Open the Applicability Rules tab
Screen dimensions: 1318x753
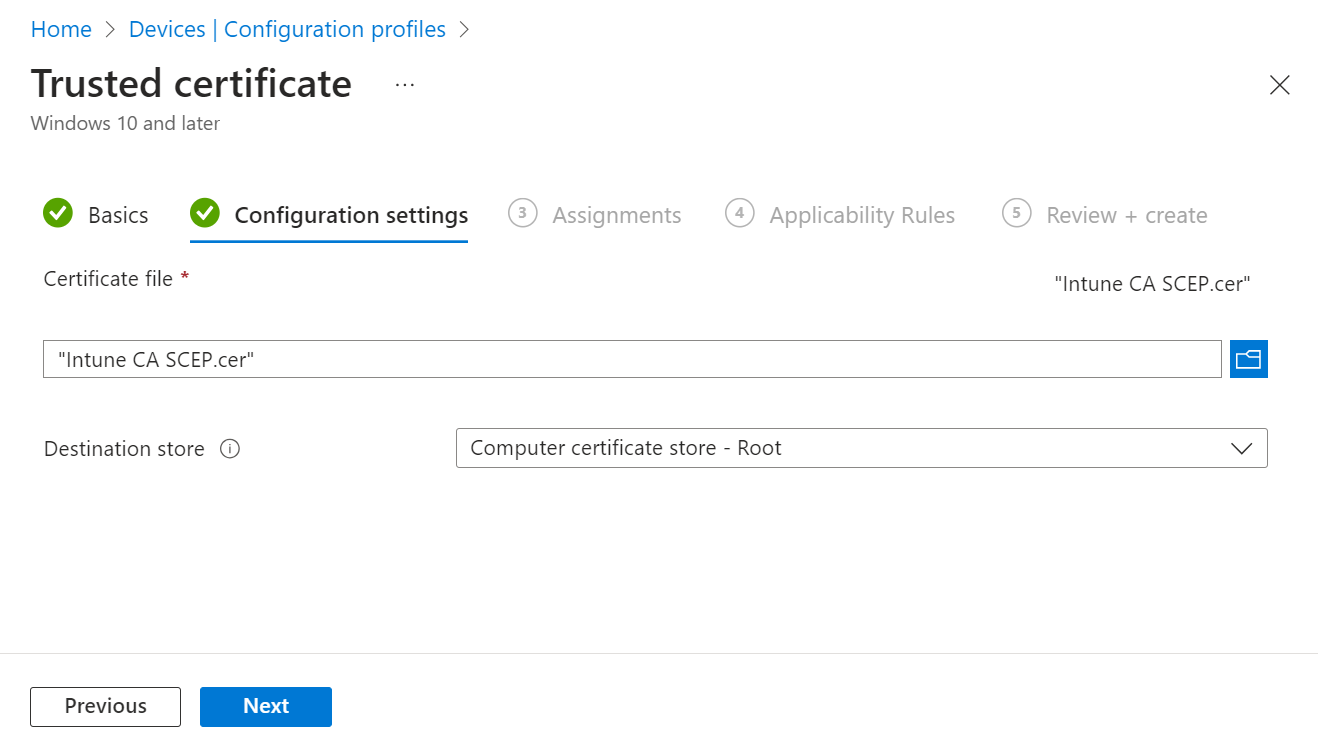[x=861, y=215]
